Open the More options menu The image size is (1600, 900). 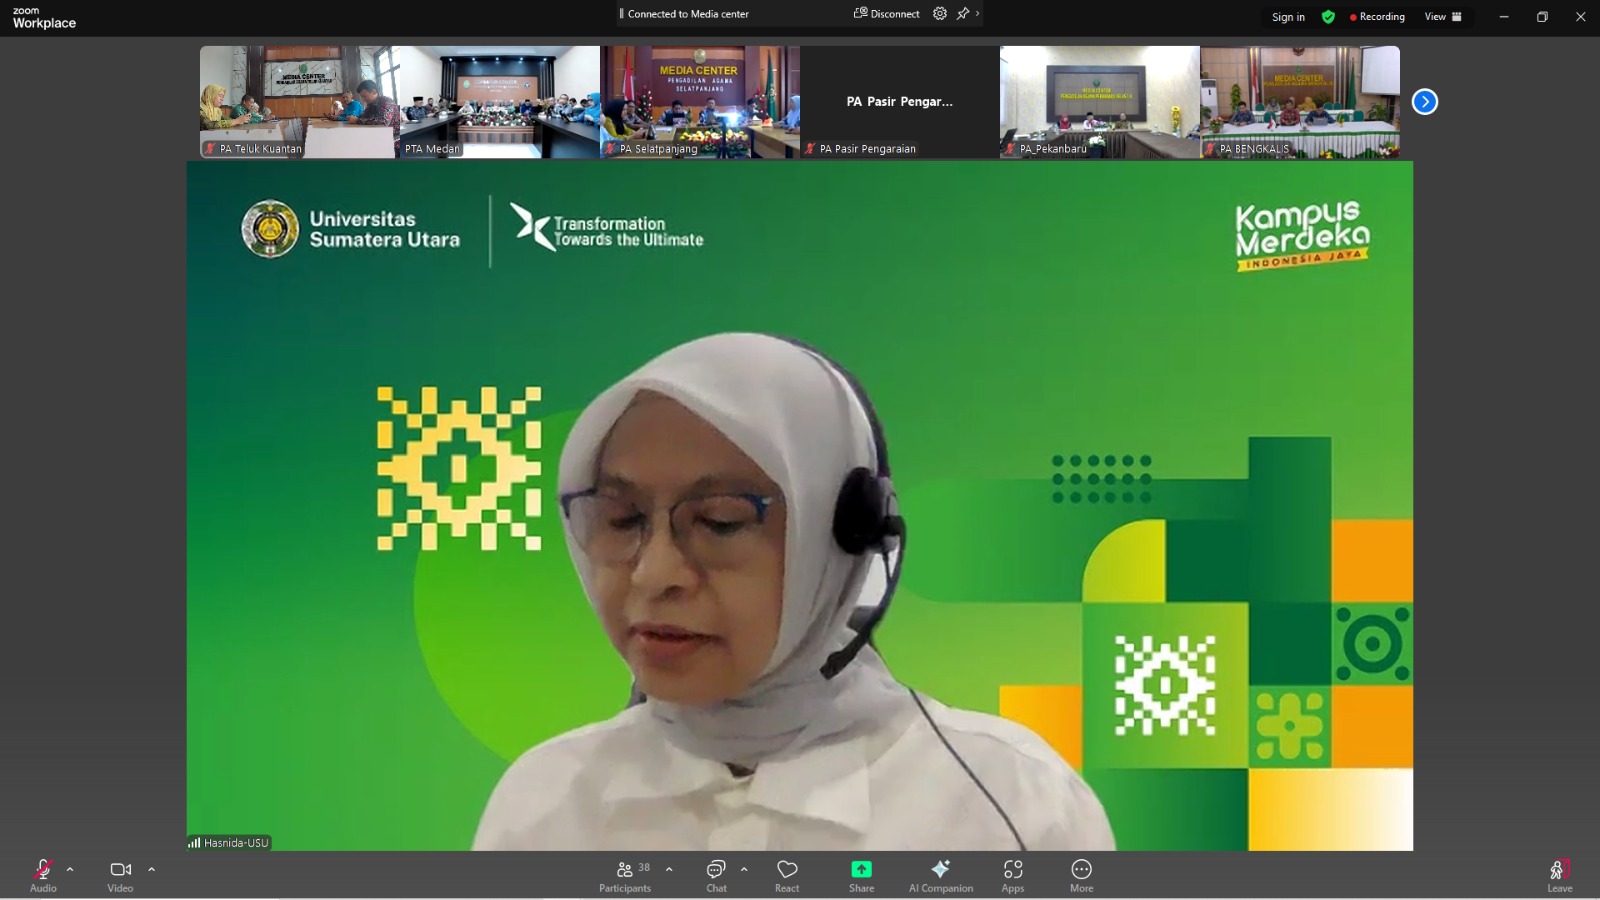pyautogui.click(x=1081, y=875)
